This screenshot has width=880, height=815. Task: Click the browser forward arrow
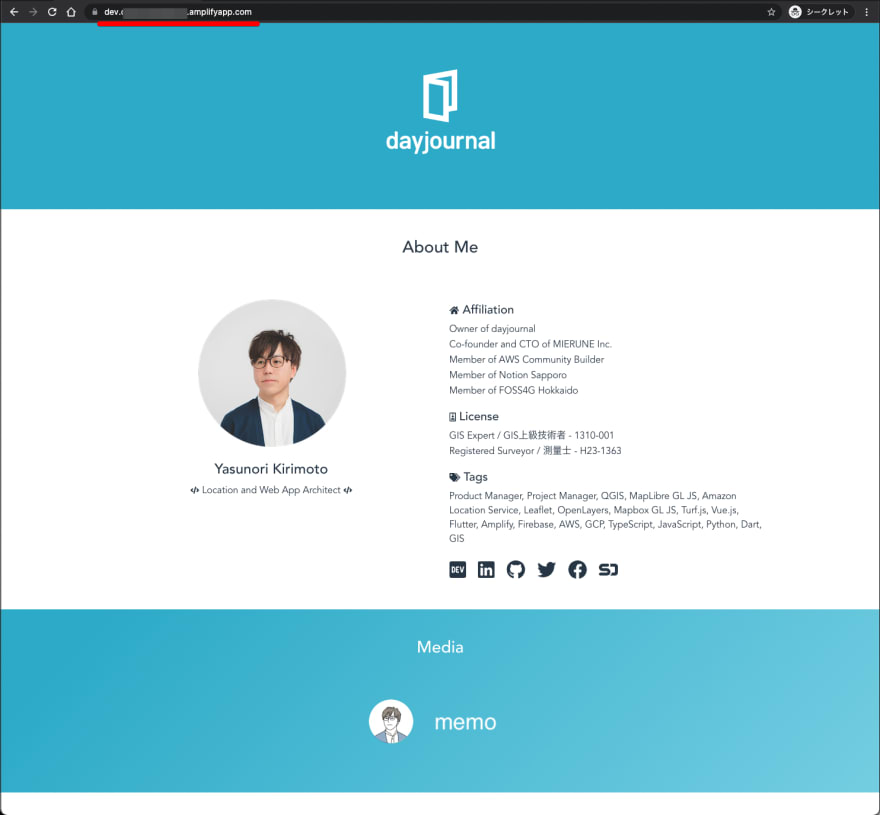33,12
